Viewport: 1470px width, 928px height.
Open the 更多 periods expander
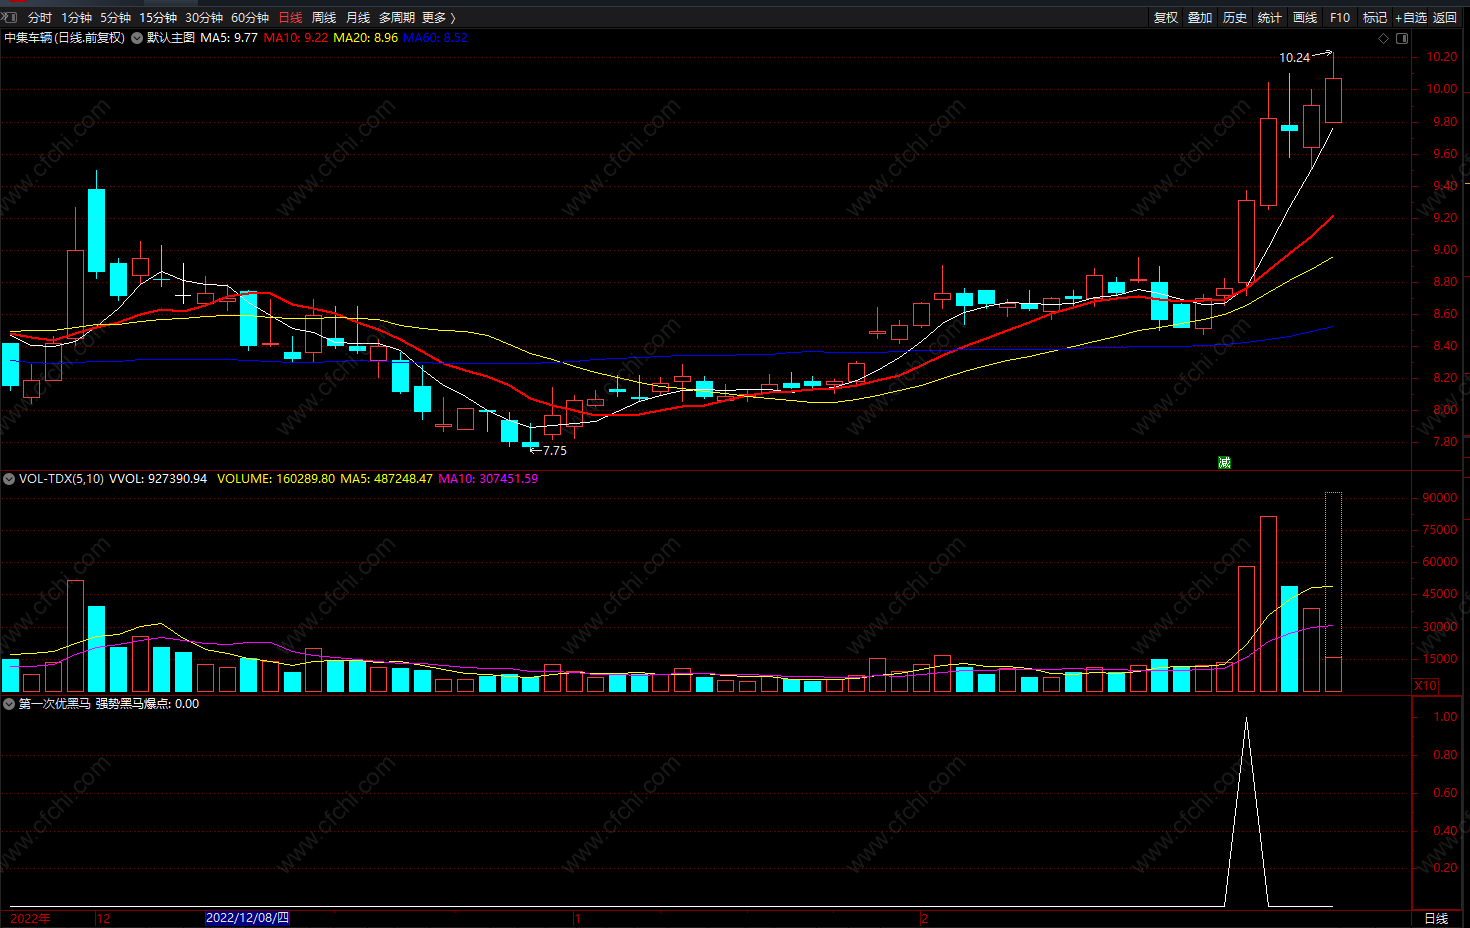pyautogui.click(x=439, y=18)
